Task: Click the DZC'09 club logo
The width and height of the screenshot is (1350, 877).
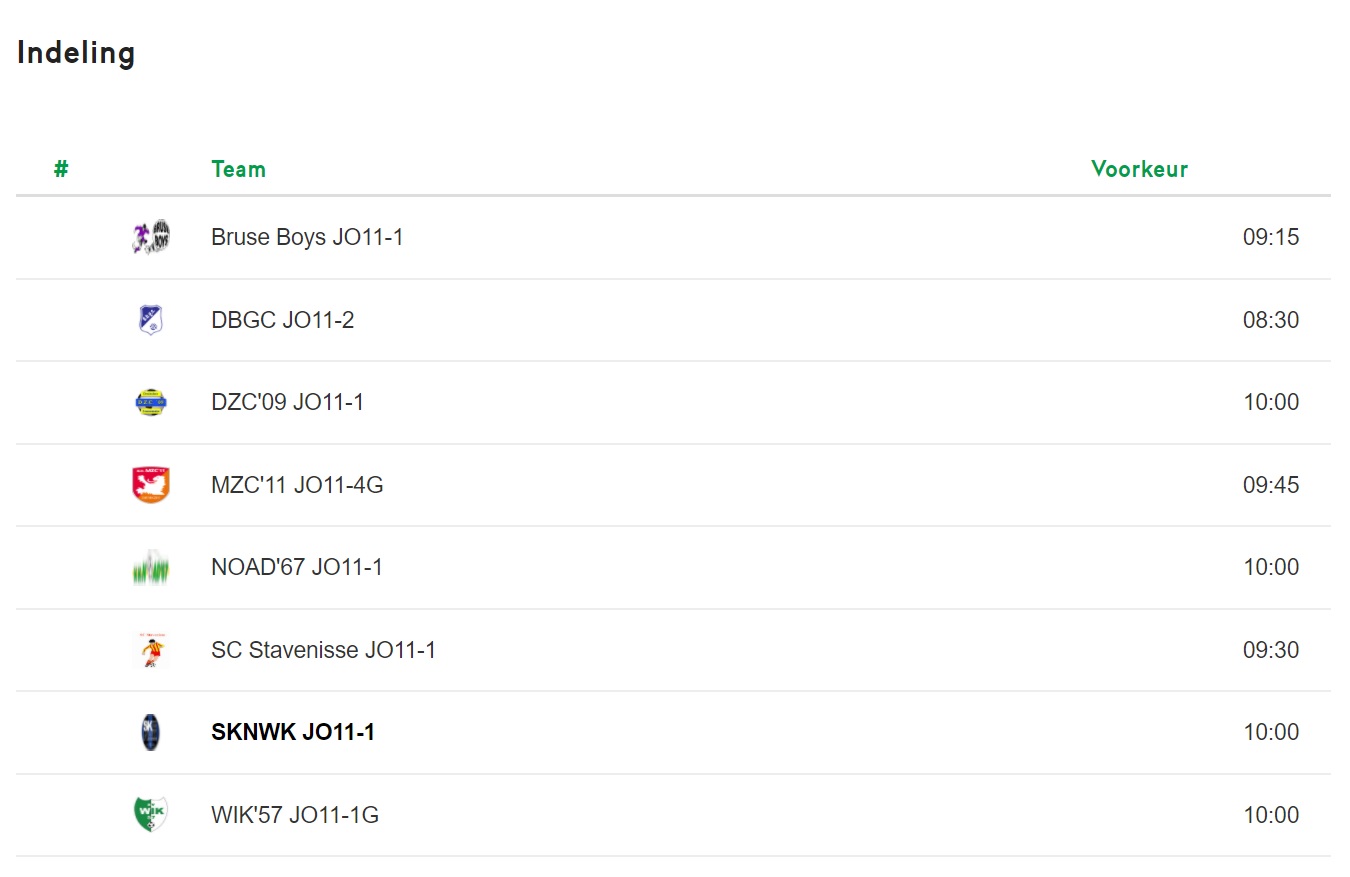Action: tap(150, 402)
